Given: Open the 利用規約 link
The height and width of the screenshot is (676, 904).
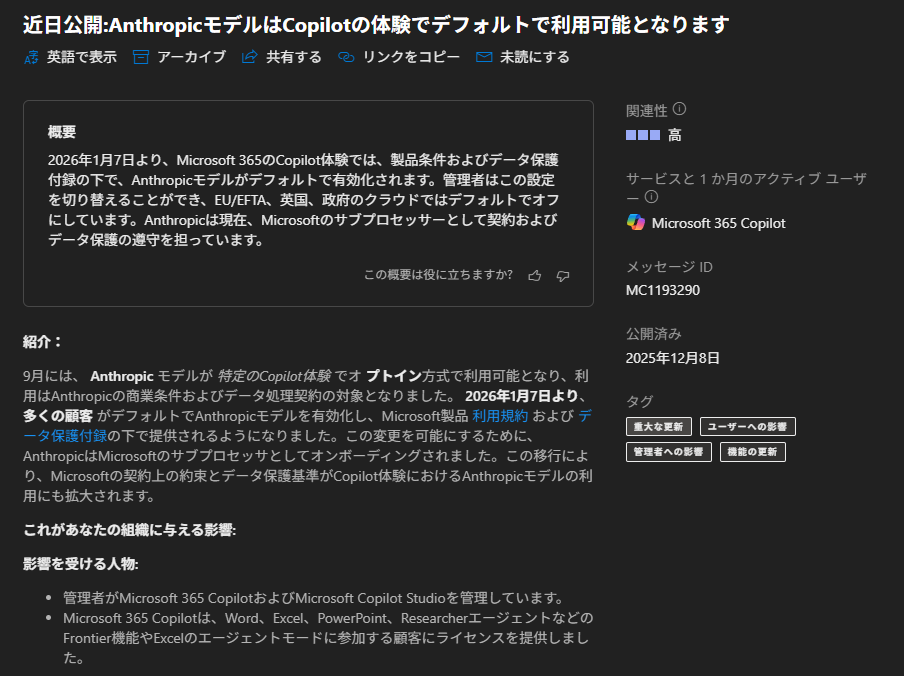Looking at the screenshot, I should pyautogui.click(x=500, y=415).
